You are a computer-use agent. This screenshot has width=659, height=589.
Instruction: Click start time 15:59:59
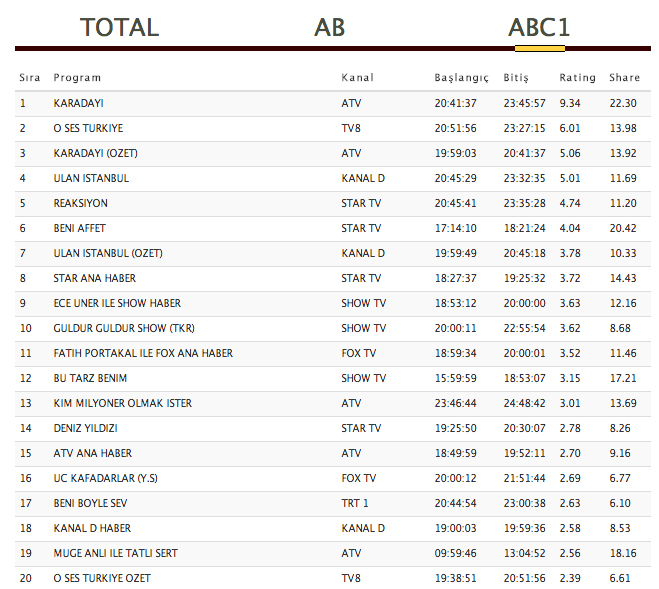[456, 378]
